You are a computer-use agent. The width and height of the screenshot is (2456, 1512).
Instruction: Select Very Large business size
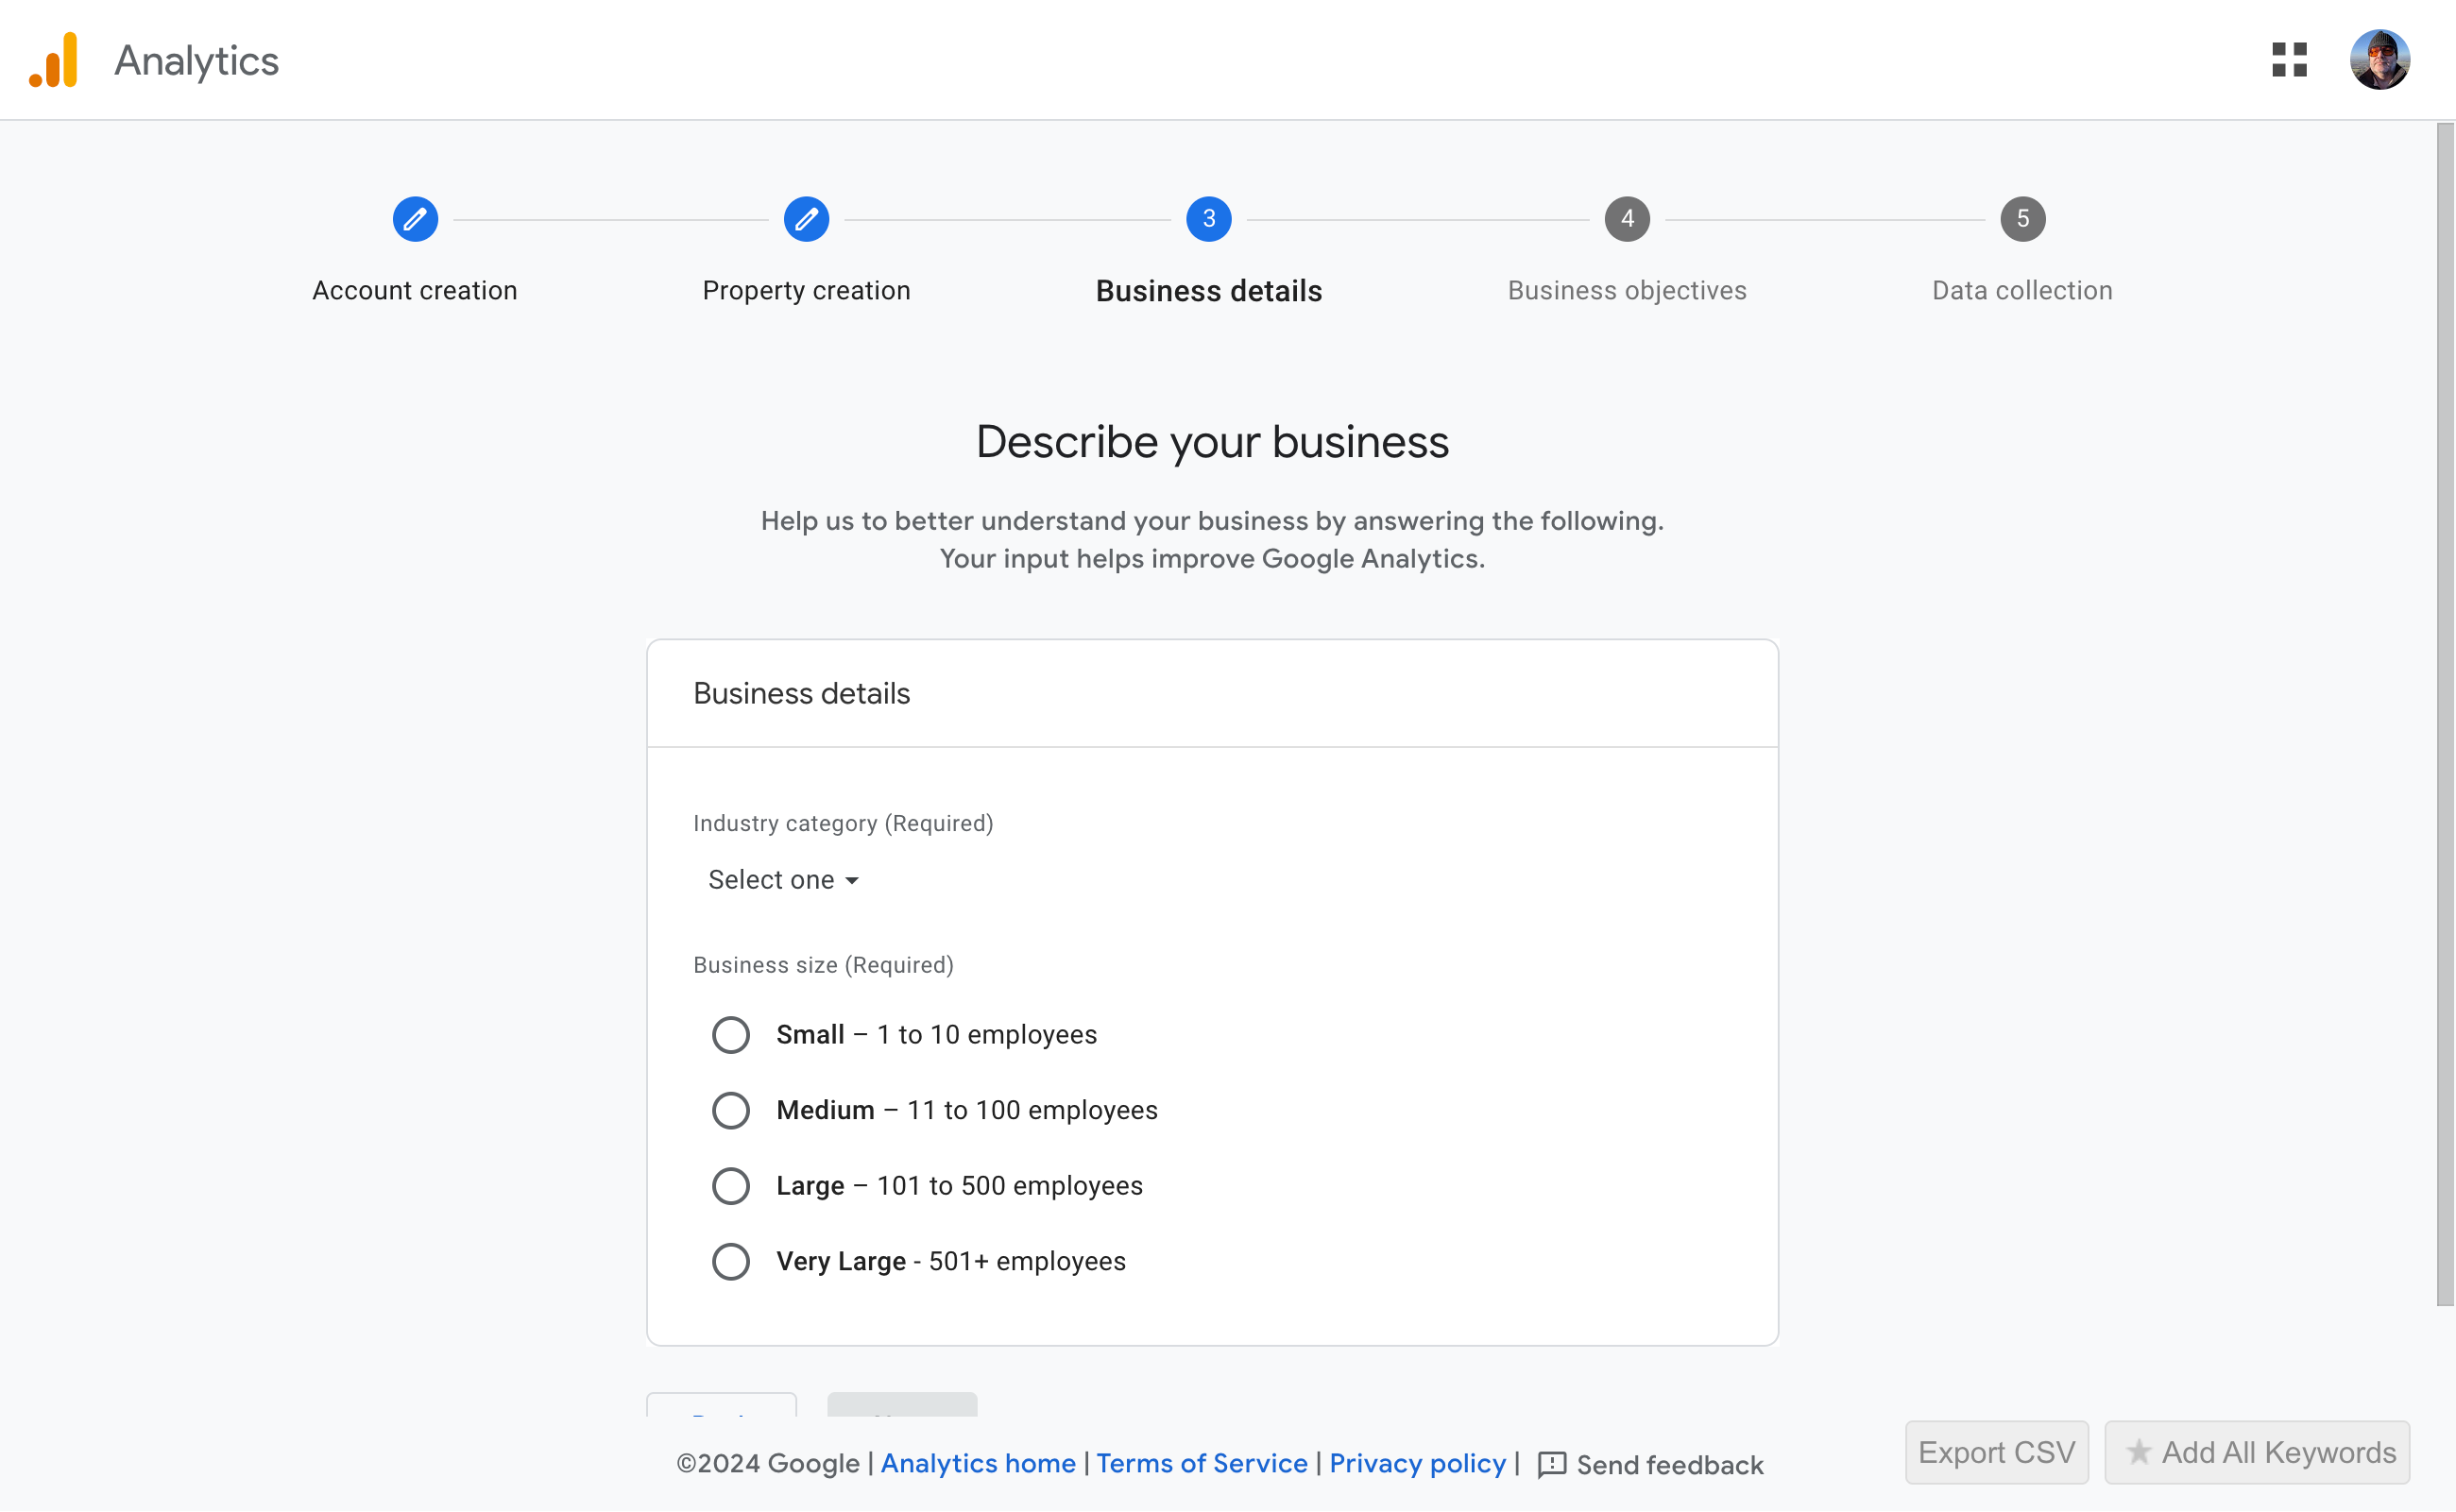[x=731, y=1261]
